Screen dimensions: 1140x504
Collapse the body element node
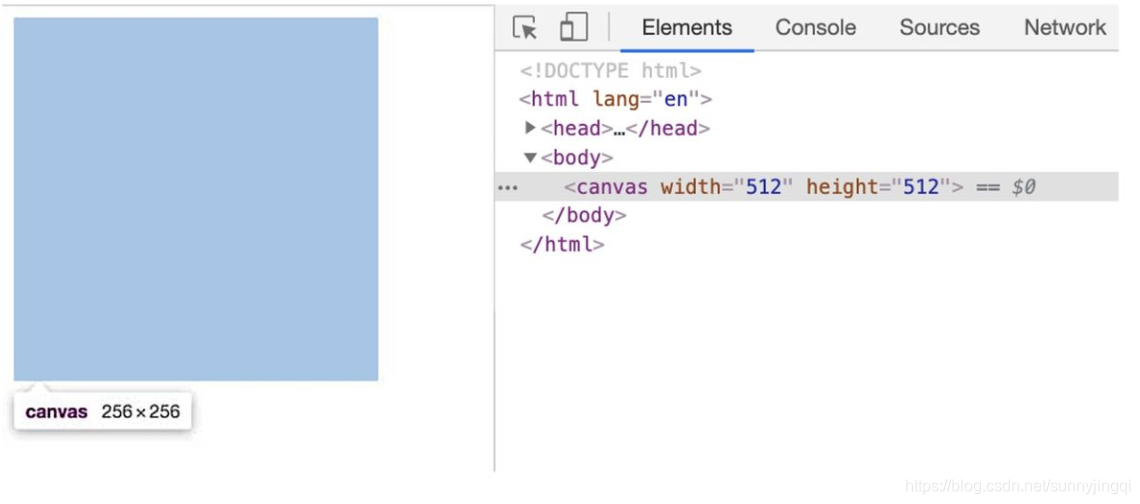531,158
